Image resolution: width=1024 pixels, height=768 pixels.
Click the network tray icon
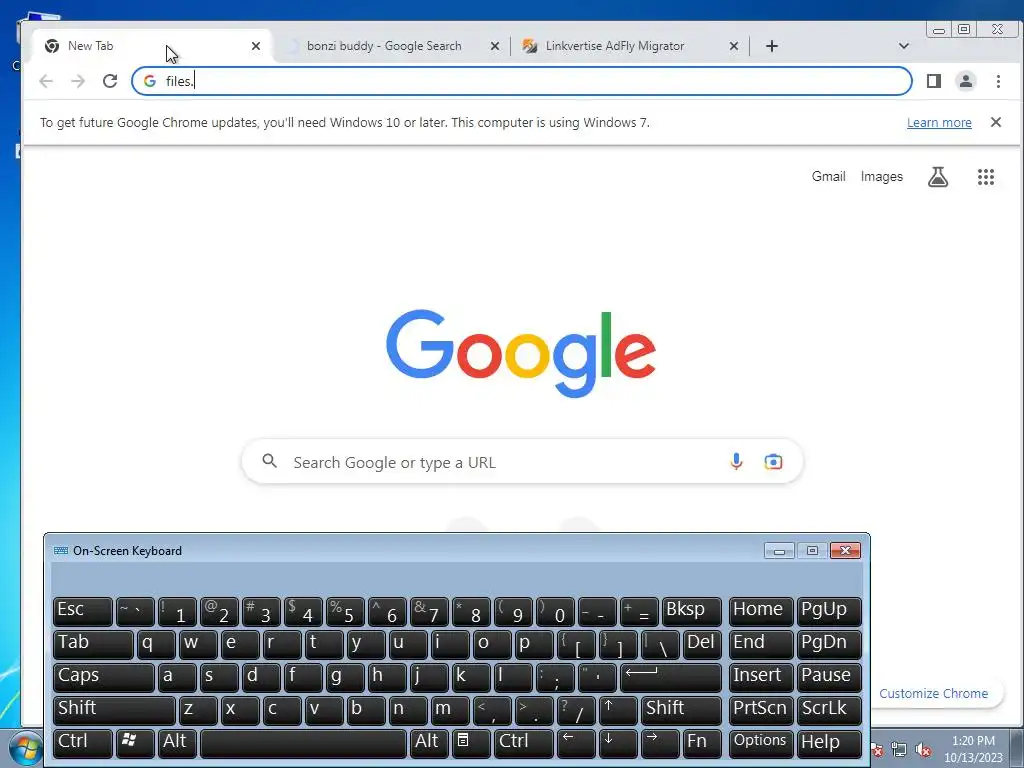[x=899, y=750]
